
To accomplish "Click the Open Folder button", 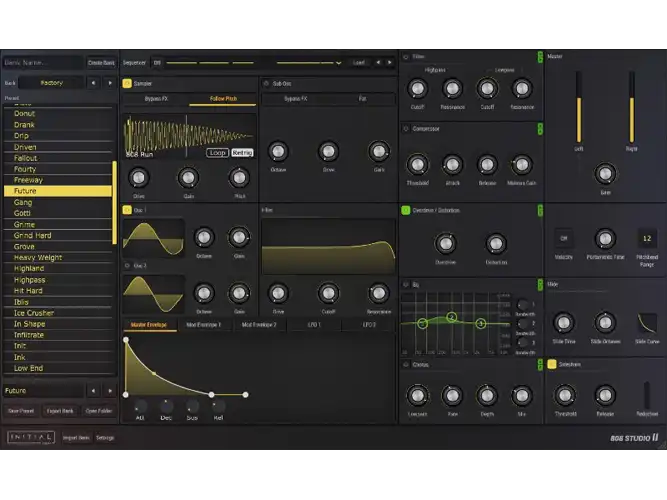I will [99, 411].
